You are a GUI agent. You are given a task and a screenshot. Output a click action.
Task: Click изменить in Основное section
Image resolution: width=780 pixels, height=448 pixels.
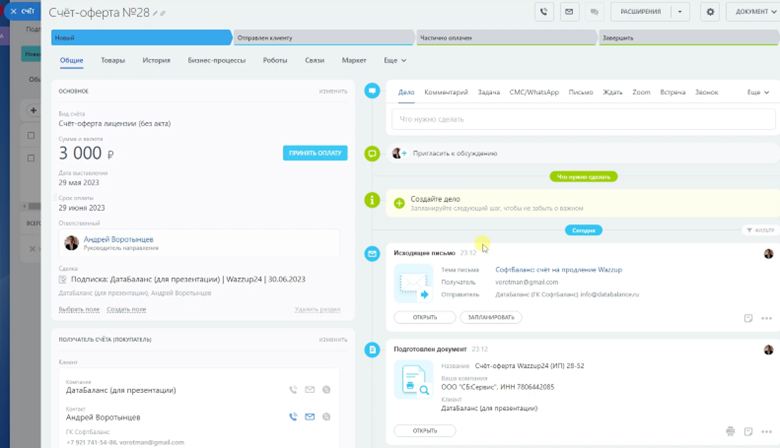click(333, 91)
